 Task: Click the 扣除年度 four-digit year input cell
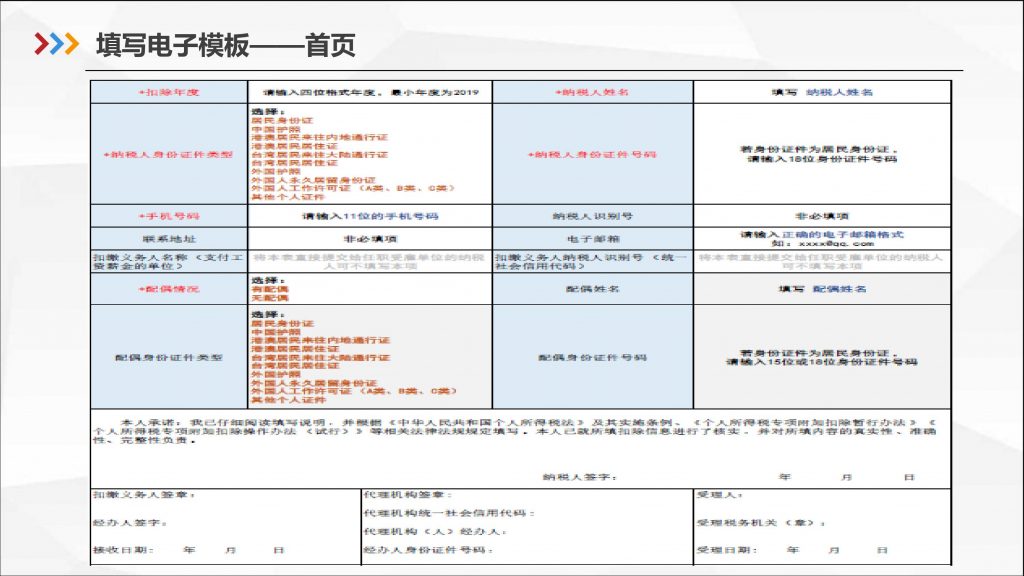pyautogui.click(x=370, y=92)
